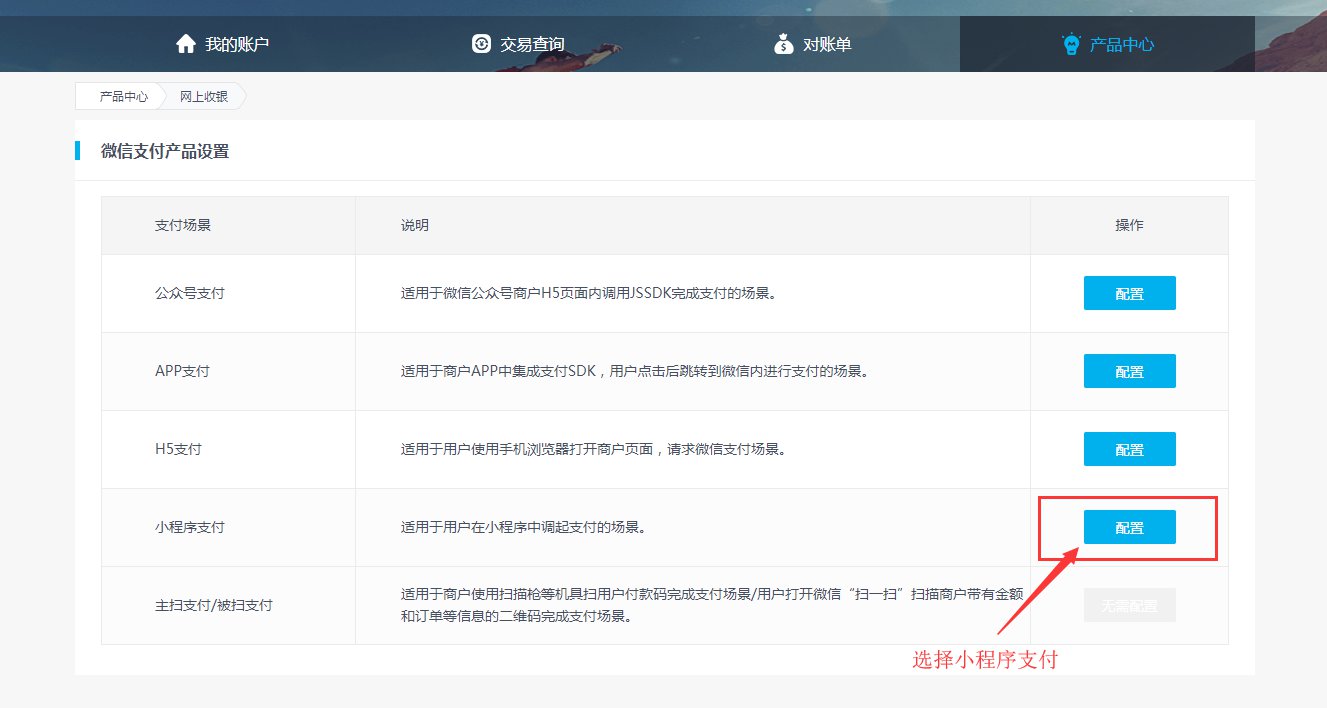1327x708 pixels.
Task: Click the 操作 column header
Action: [x=1130, y=225]
